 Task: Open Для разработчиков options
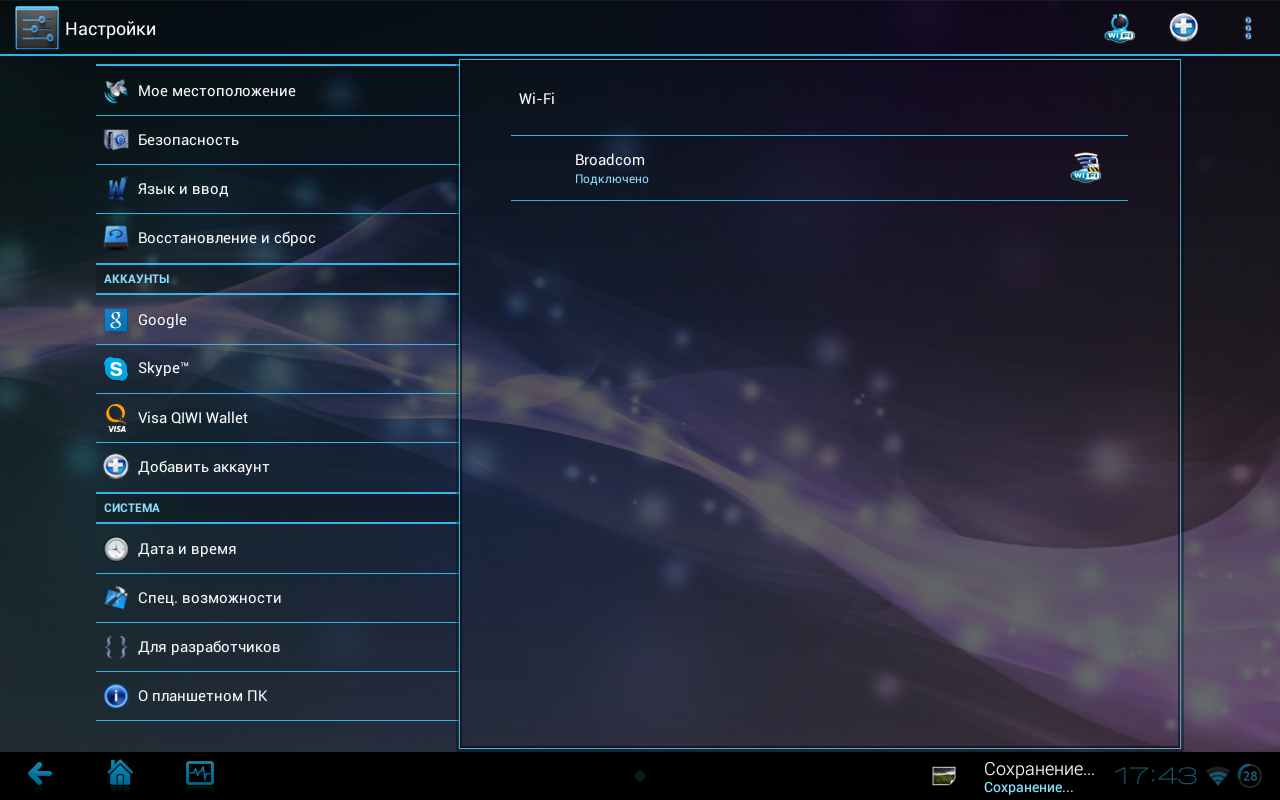[x=277, y=647]
